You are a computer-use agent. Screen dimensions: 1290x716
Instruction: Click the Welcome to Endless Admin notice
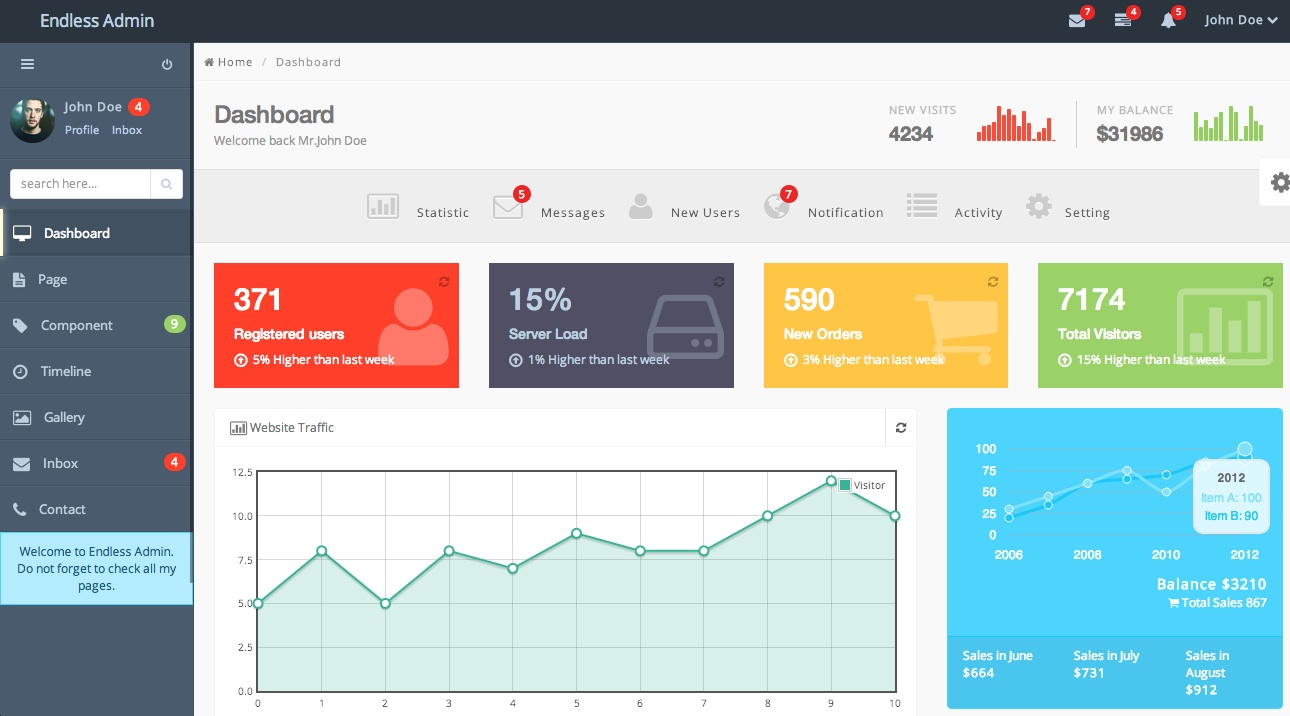click(97, 568)
